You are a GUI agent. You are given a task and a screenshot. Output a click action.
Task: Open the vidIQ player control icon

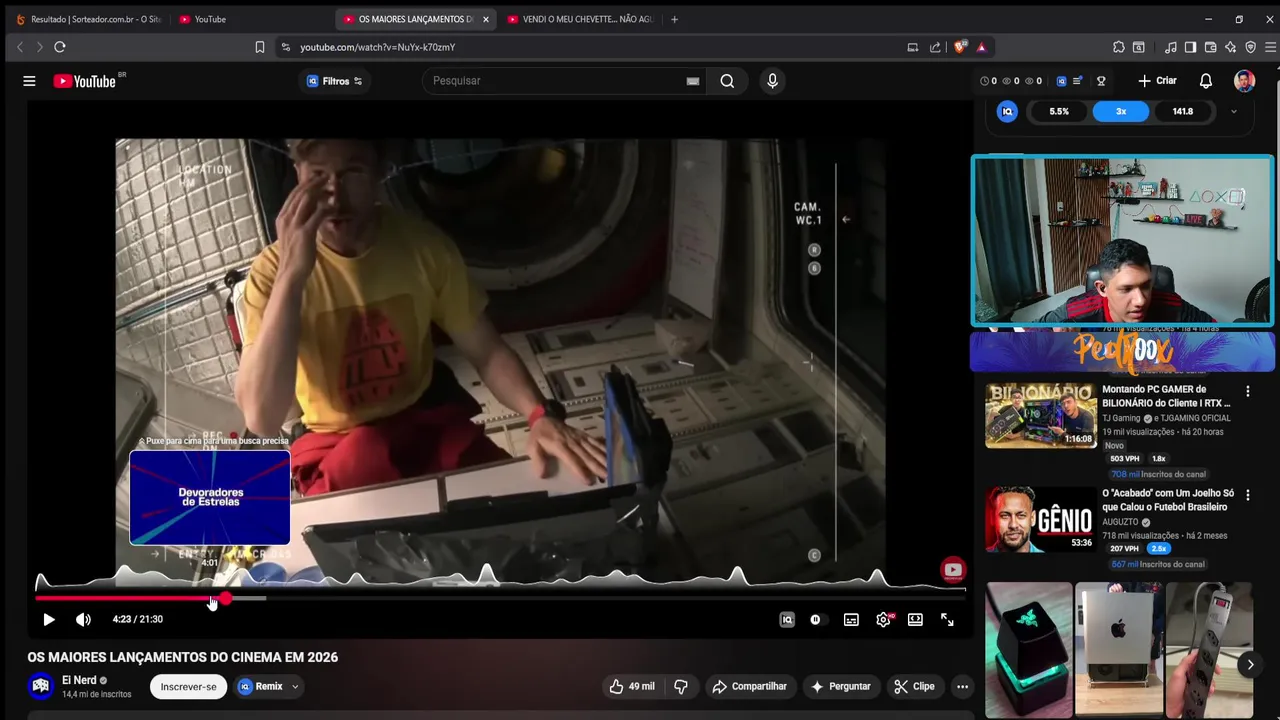pos(787,620)
